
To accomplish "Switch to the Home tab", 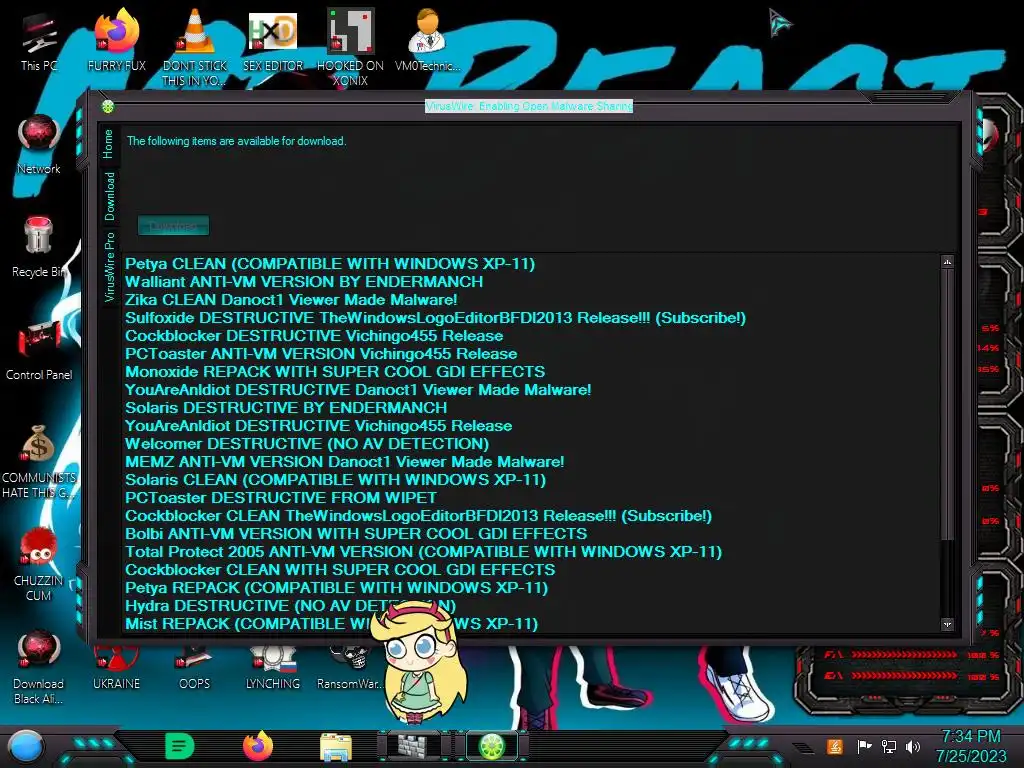I will (108, 144).
